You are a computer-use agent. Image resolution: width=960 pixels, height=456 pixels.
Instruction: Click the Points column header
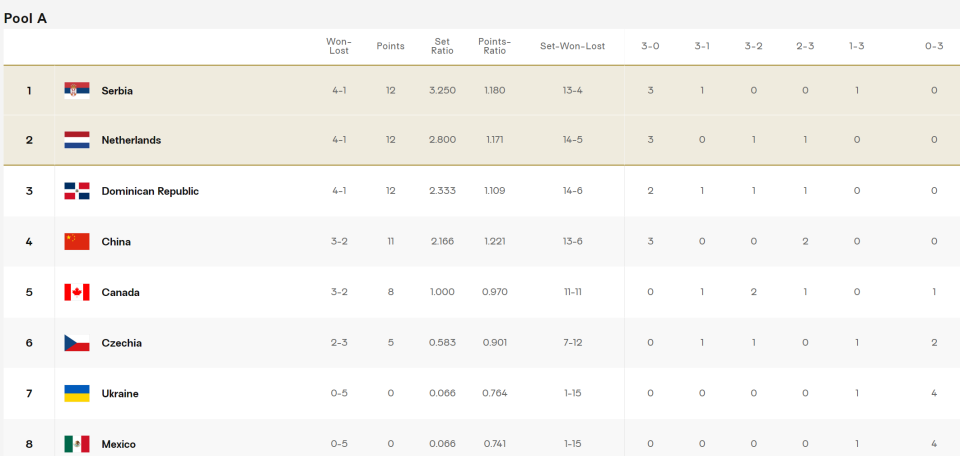[391, 46]
